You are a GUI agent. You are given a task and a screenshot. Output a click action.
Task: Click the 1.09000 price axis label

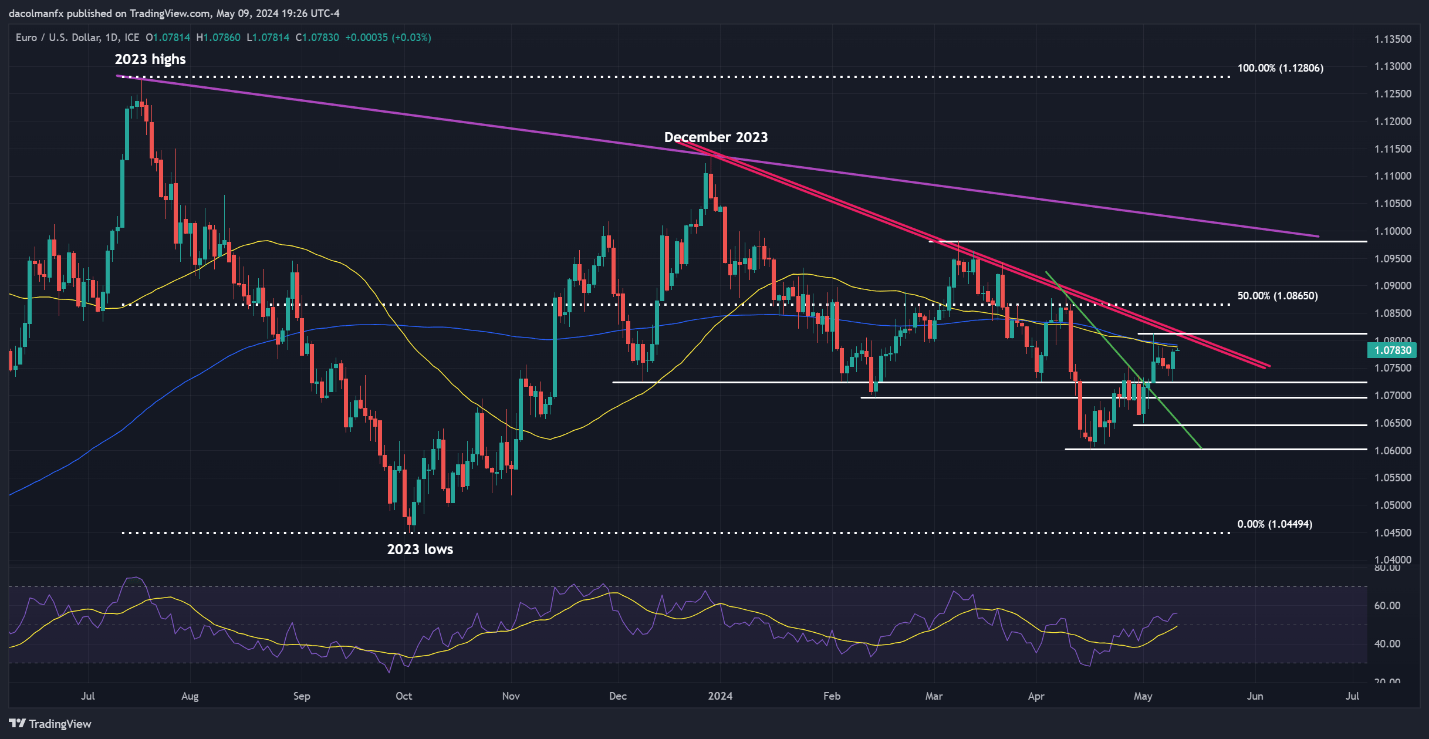[1392, 286]
